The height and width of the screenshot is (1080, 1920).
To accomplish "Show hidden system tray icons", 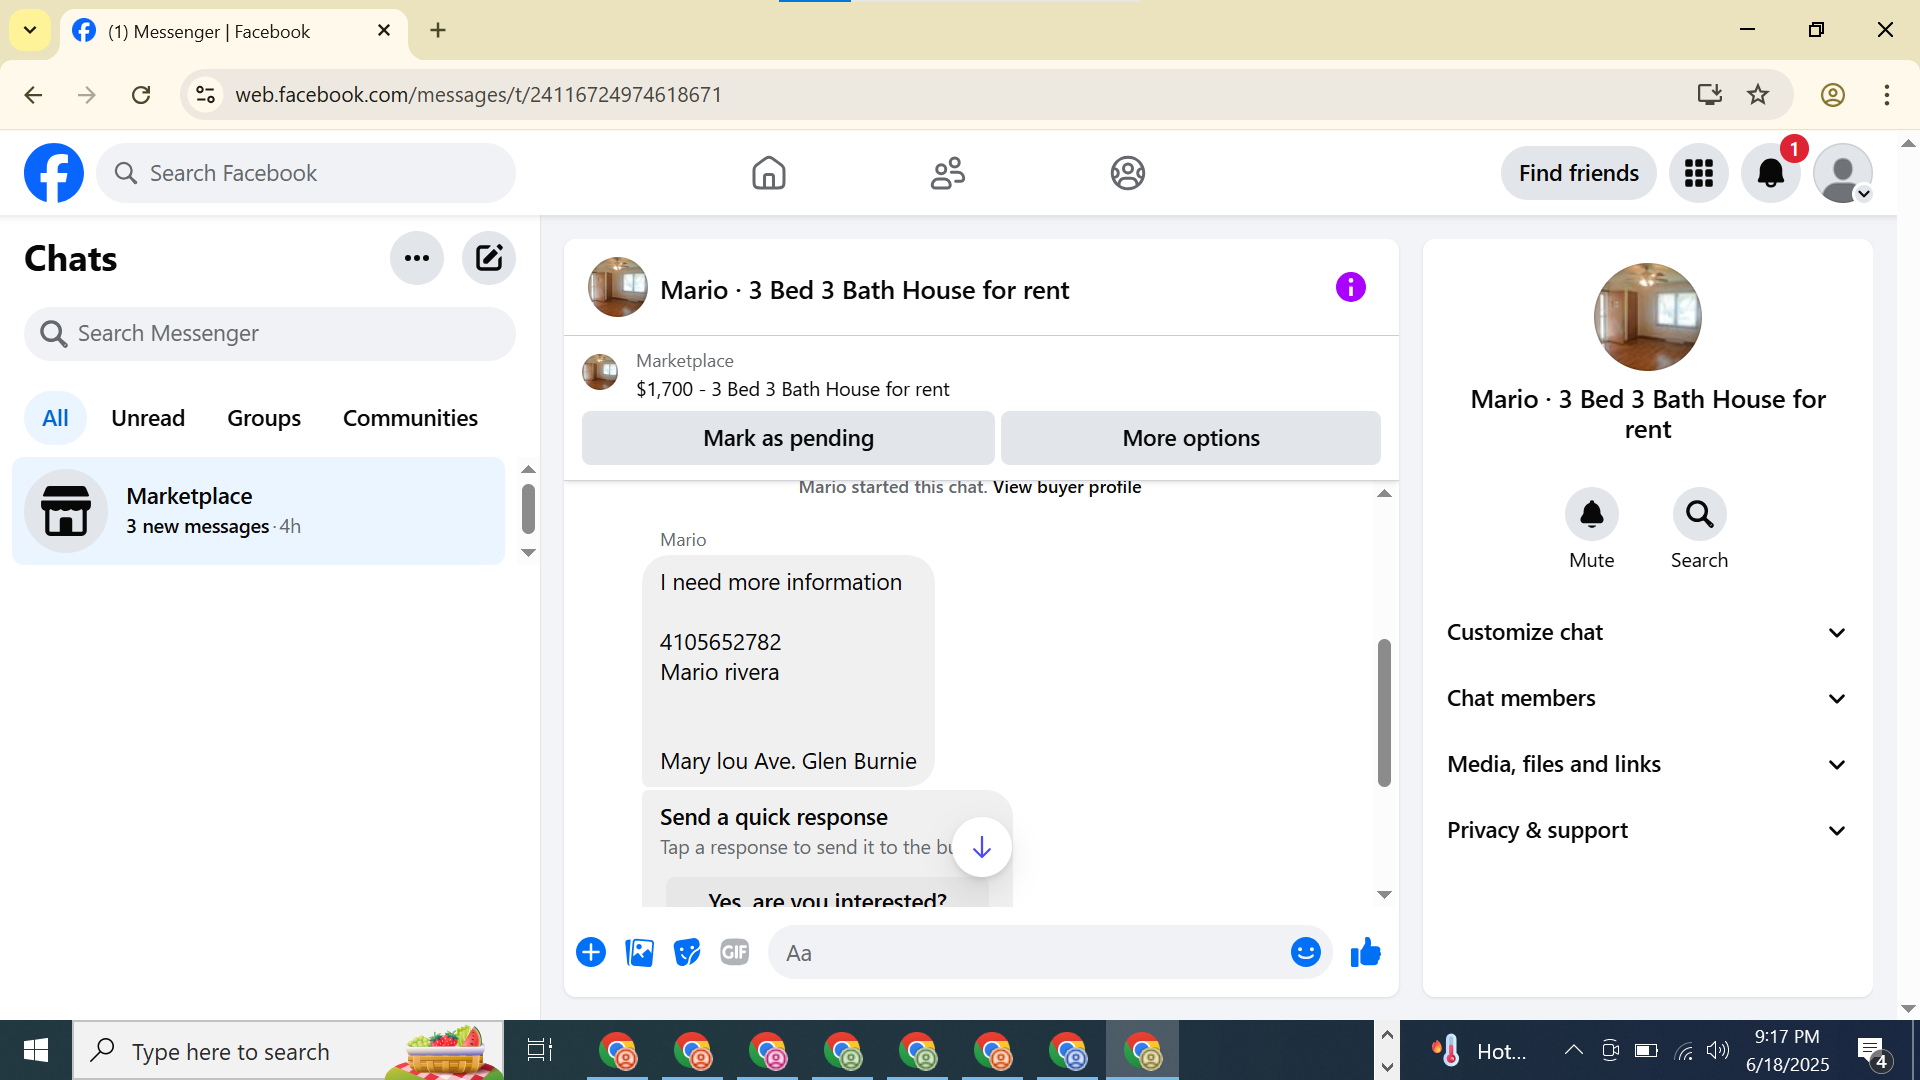I will click(1573, 1050).
